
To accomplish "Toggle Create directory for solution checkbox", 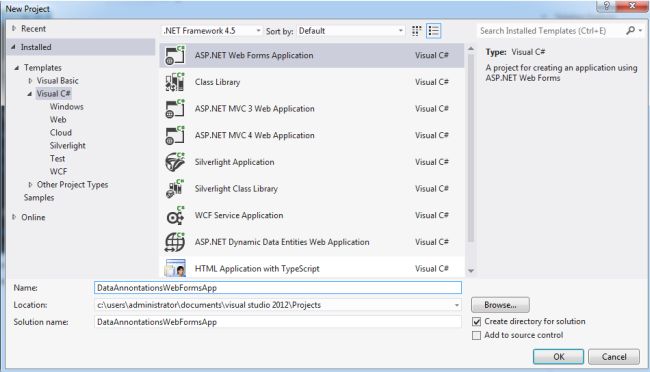I will [x=477, y=322].
